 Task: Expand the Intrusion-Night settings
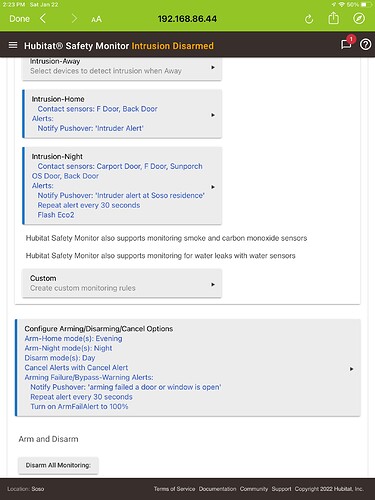122,186
